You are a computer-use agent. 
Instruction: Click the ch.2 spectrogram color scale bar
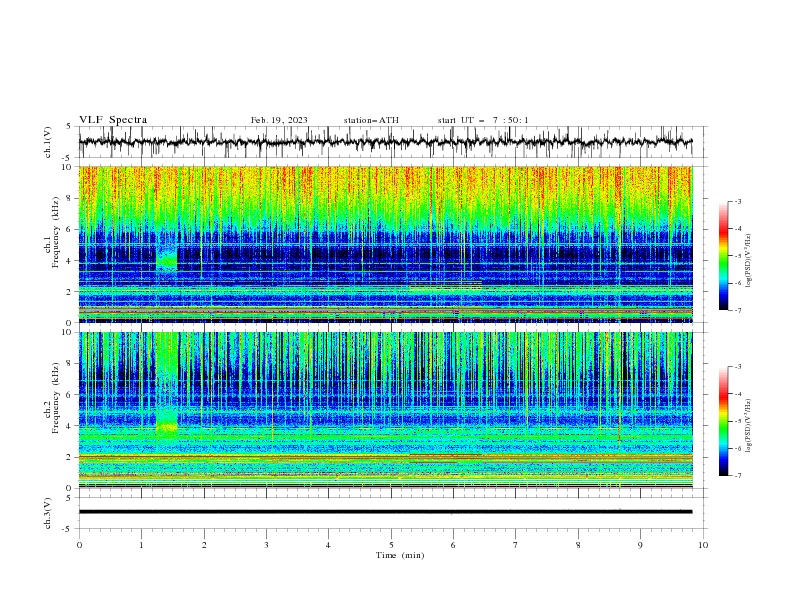[724, 421]
